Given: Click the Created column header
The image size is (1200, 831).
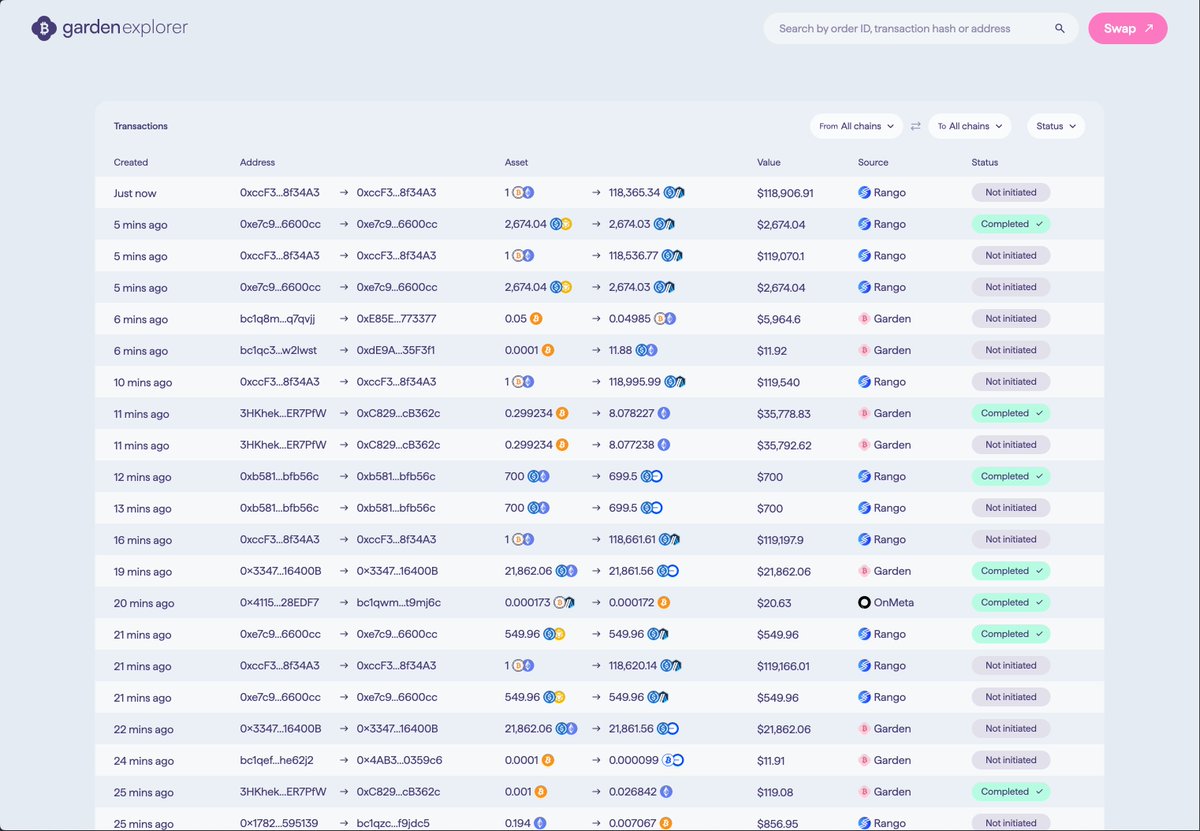Looking at the screenshot, I should pos(131,162).
